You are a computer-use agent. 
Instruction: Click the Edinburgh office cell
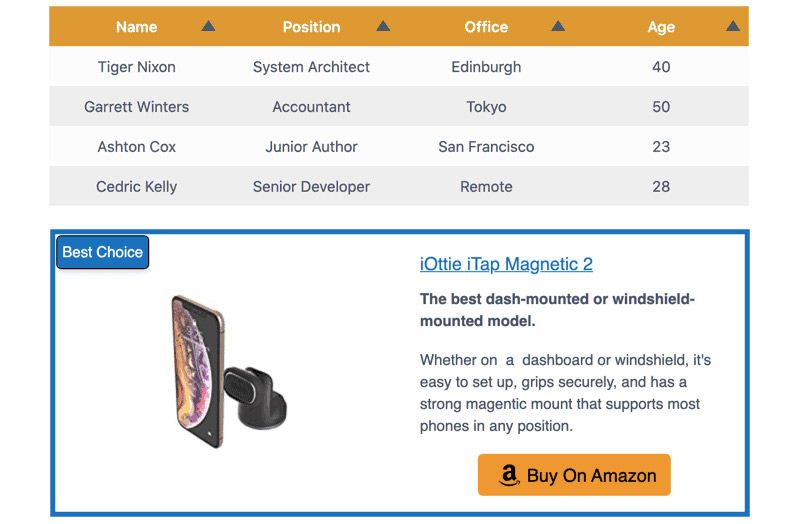(x=486, y=67)
